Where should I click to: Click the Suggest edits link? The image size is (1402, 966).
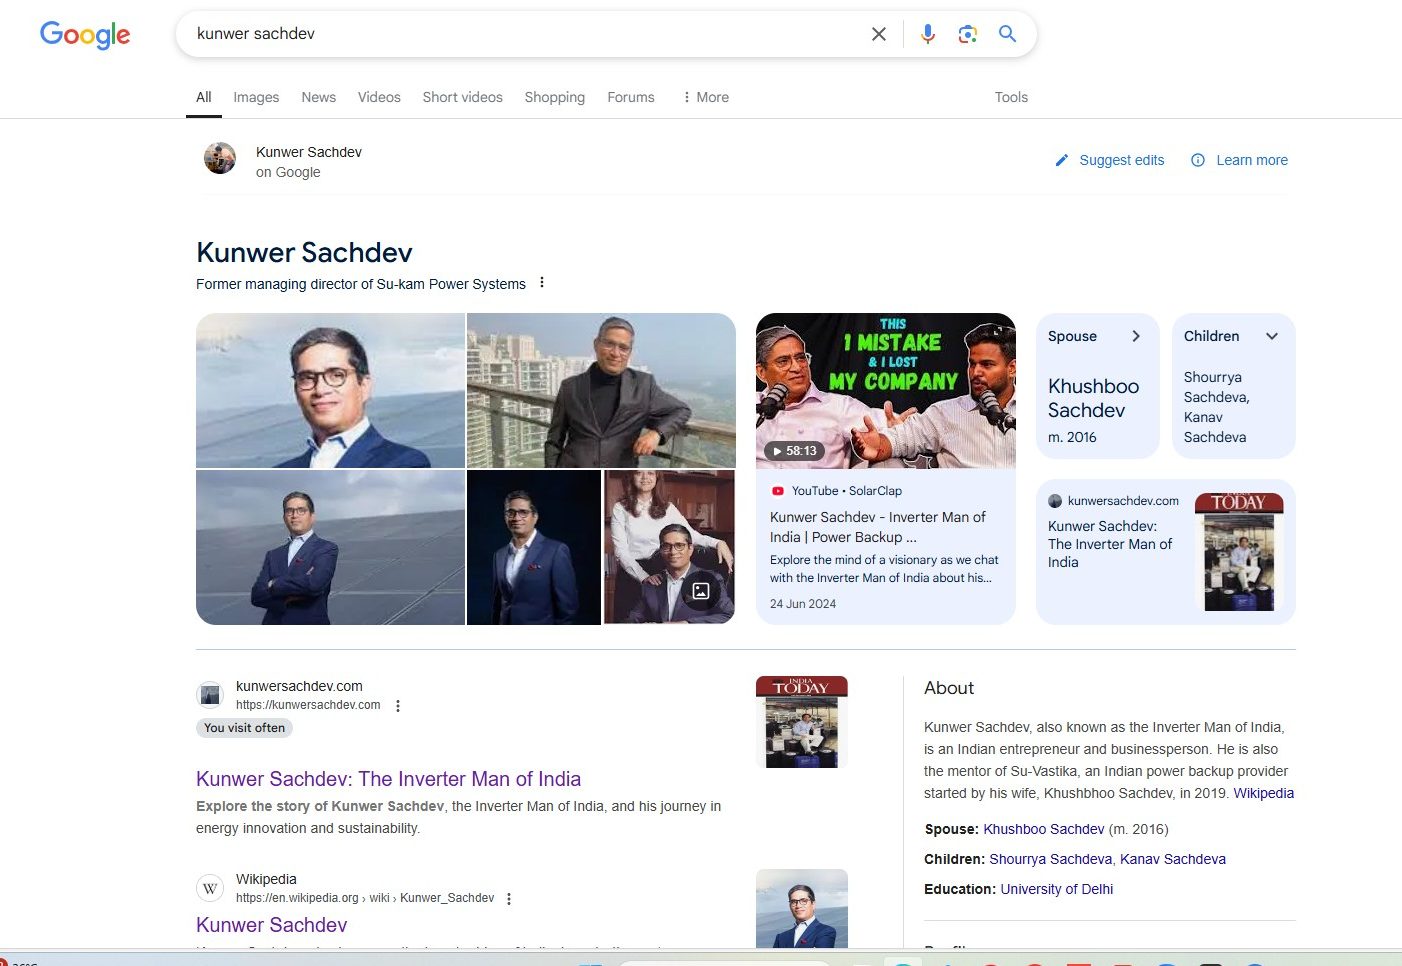1122,160
